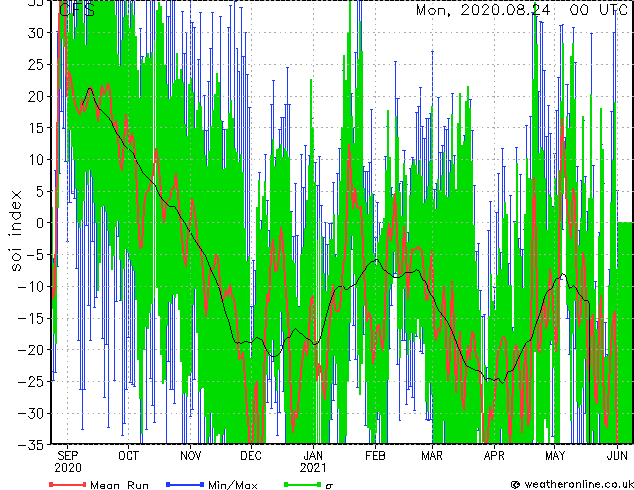634x490 pixels.
Task: Click the Mean Run legend text
Action: [x=119, y=485]
